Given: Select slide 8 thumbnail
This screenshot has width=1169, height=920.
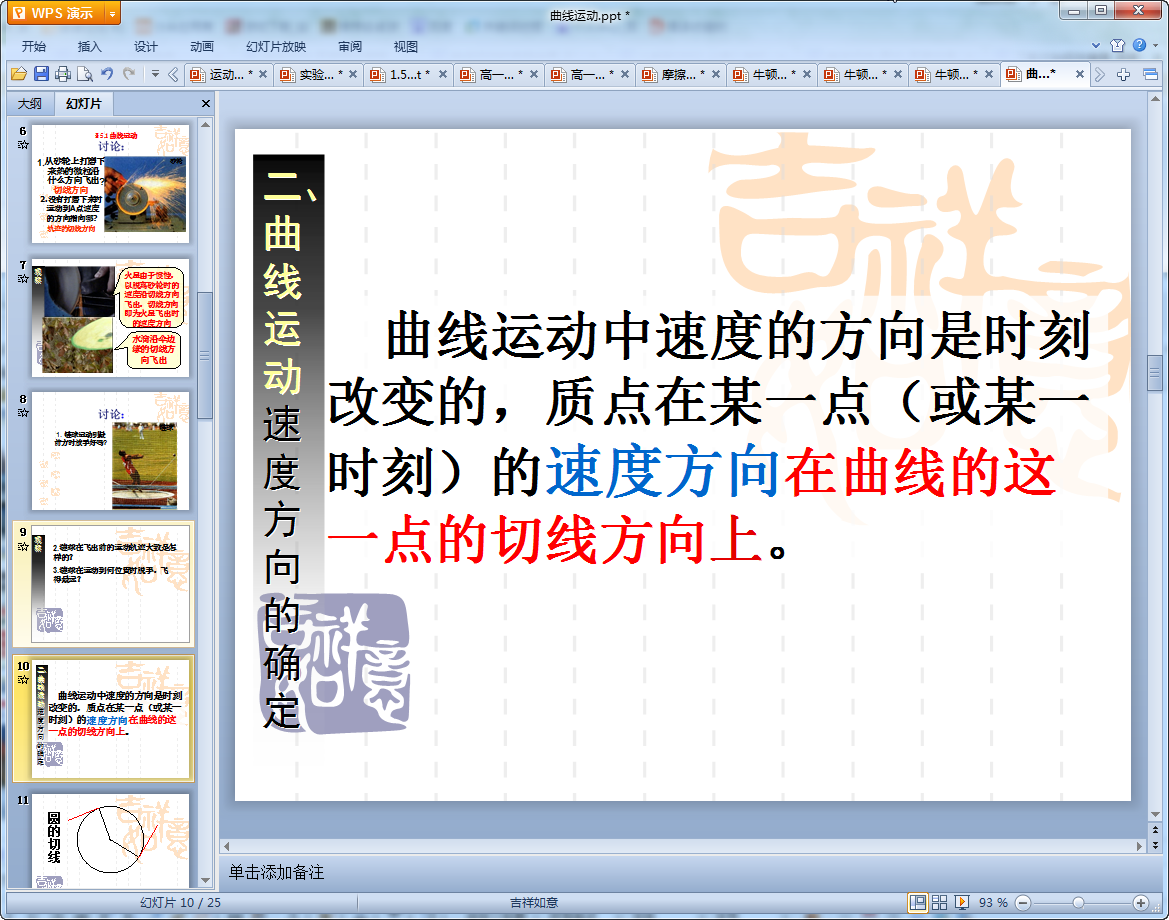Looking at the screenshot, I should [x=110, y=451].
